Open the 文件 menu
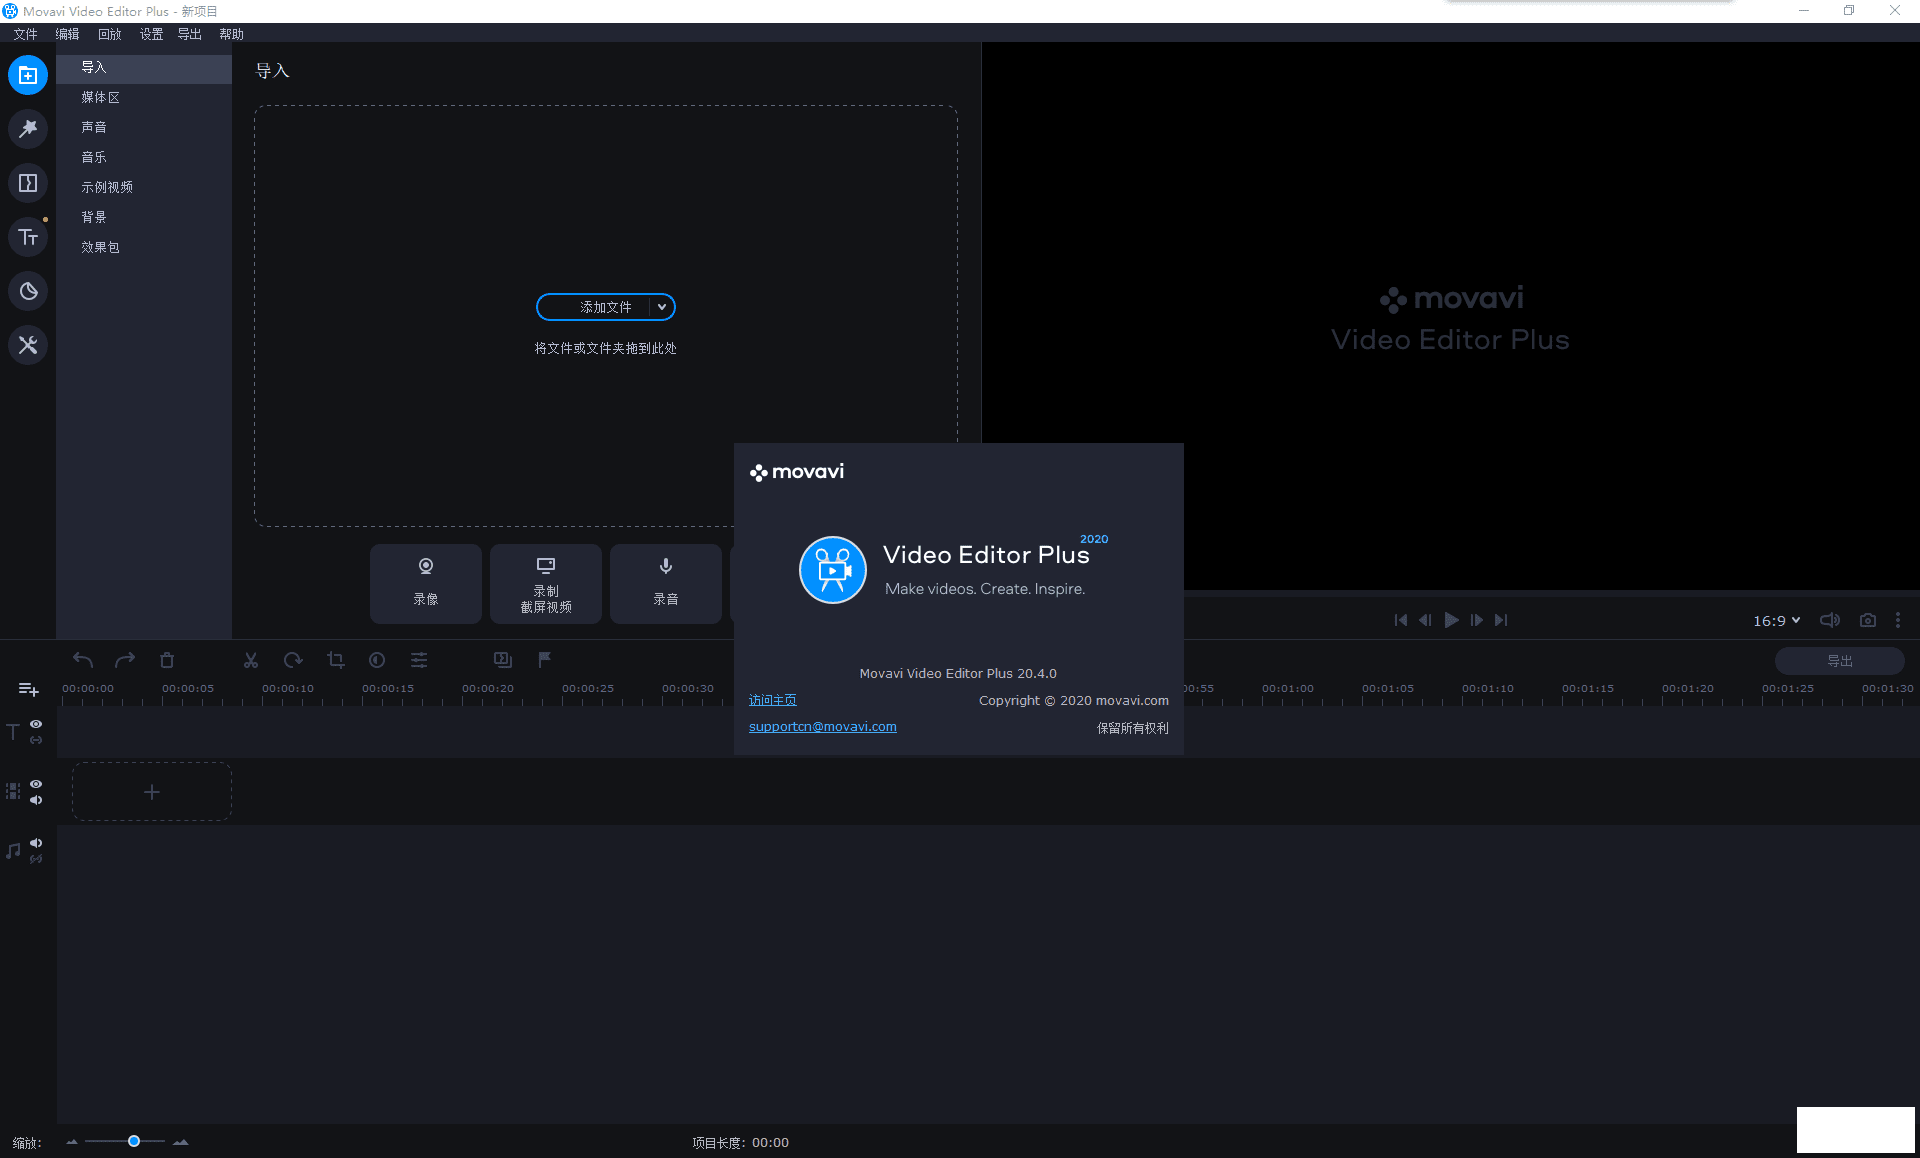 25,34
